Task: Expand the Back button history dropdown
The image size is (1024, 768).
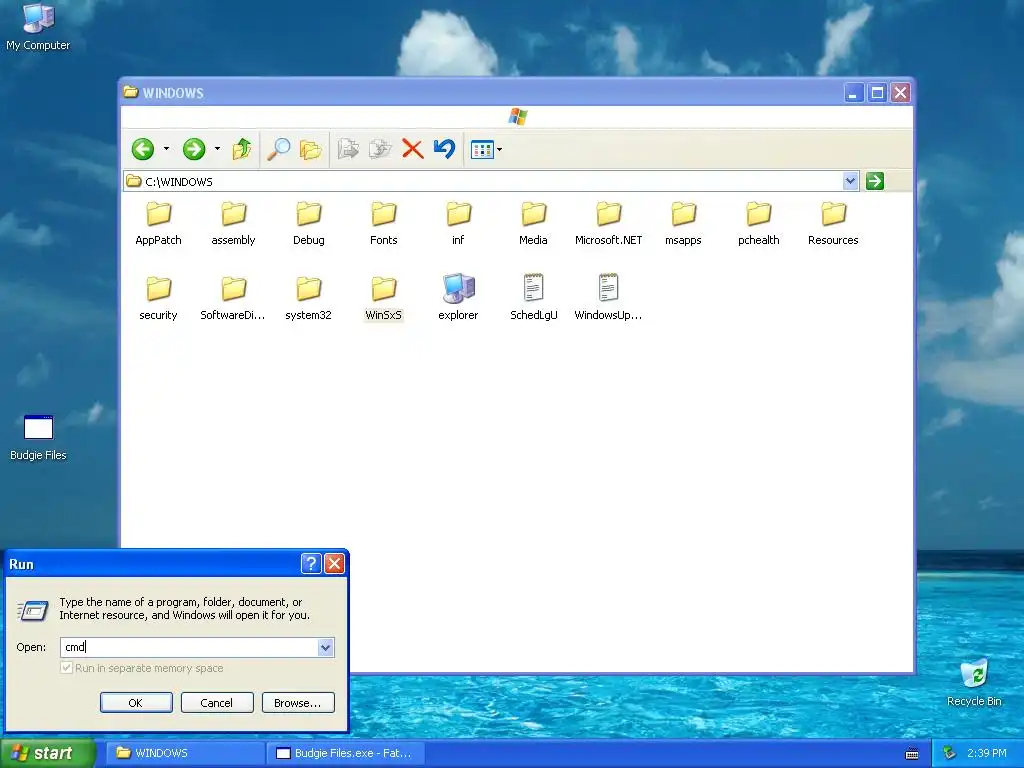Action: tap(167, 150)
